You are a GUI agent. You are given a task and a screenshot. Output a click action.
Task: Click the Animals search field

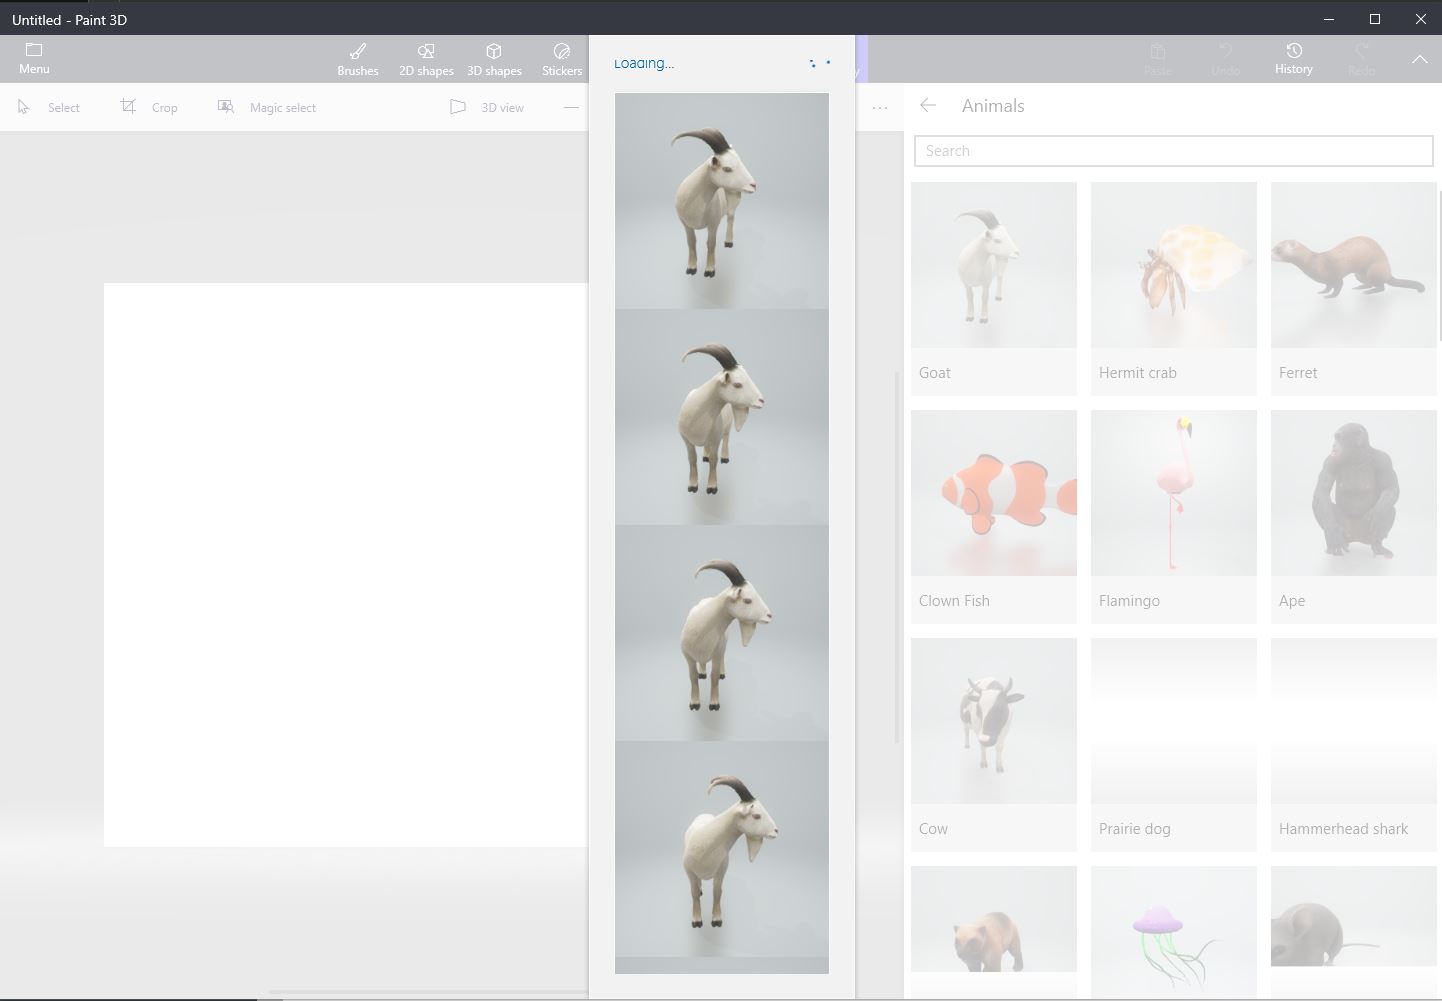(1173, 151)
